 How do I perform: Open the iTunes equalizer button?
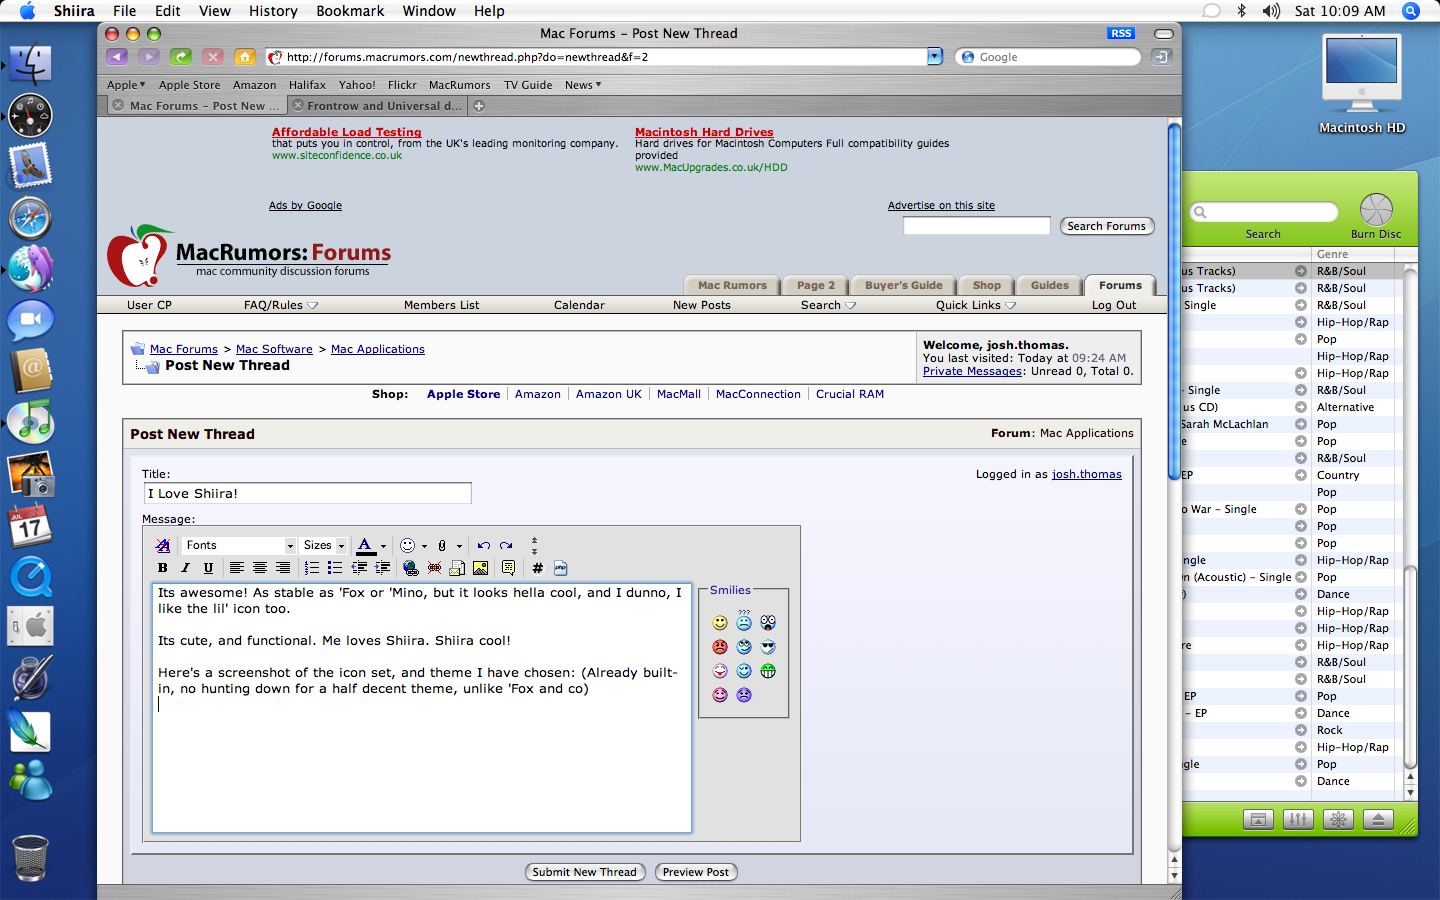click(1298, 820)
